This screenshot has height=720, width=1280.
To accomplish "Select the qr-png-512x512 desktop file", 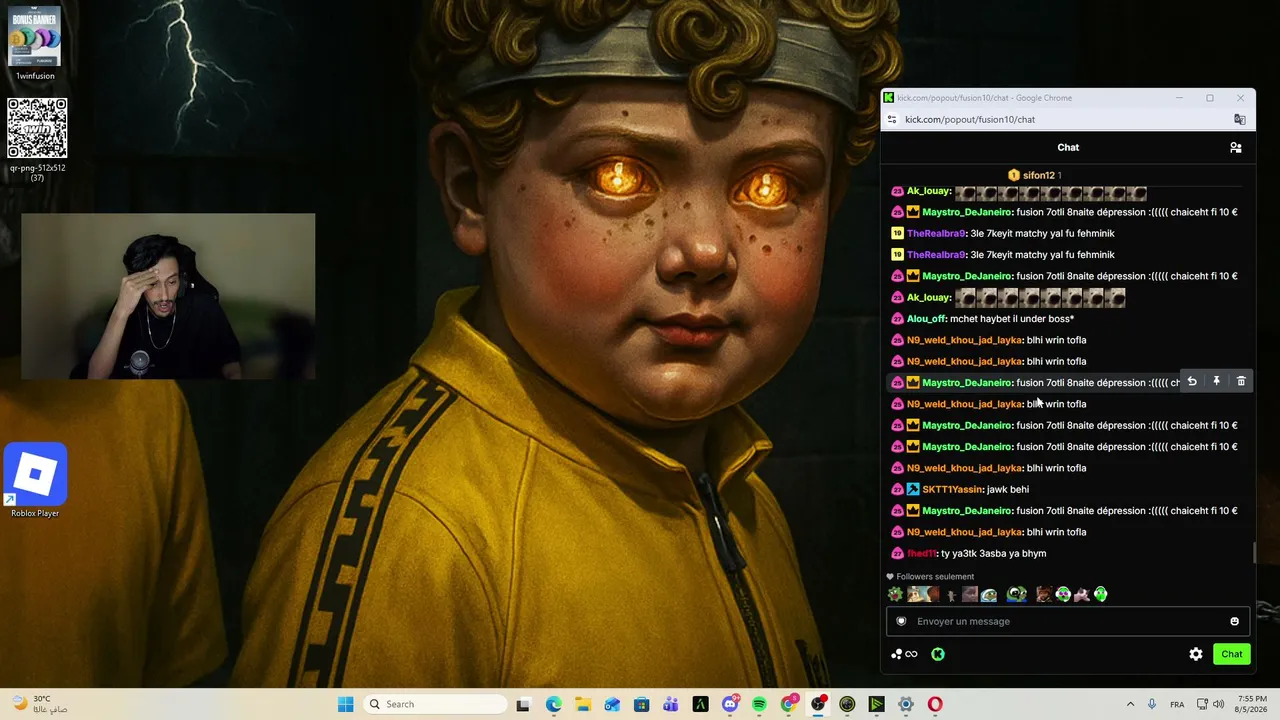I will point(37,139).
